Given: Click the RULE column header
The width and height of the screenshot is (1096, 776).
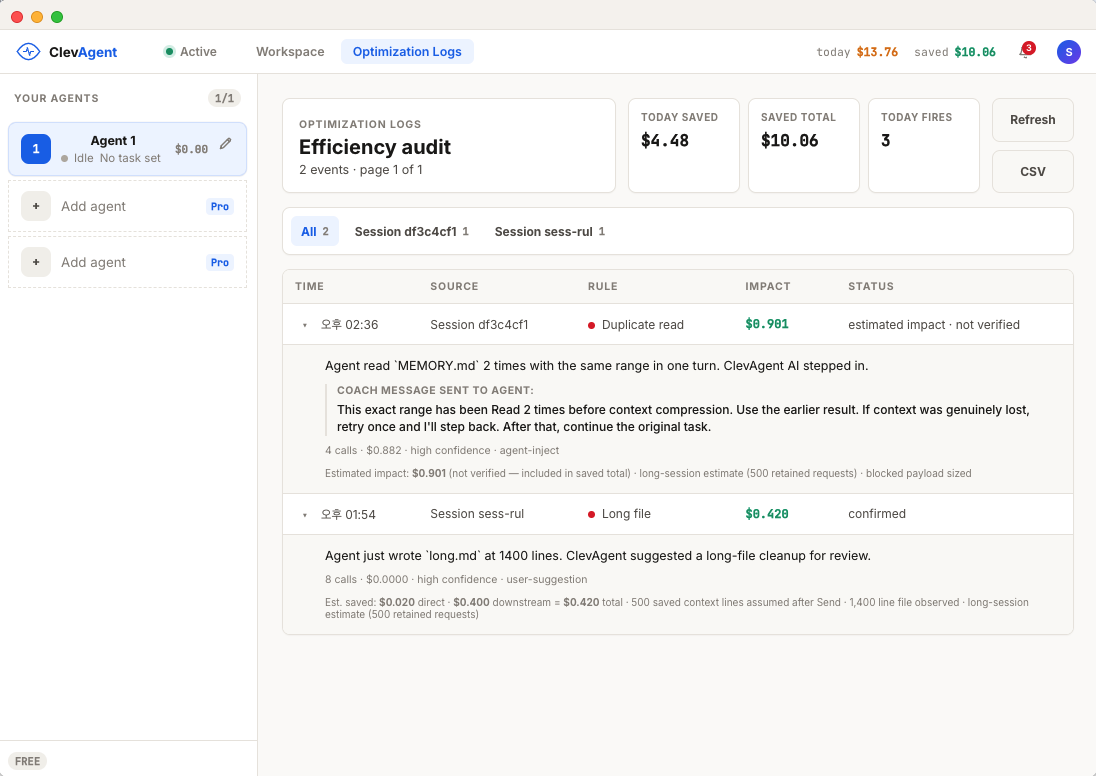Looking at the screenshot, I should coord(603,286).
